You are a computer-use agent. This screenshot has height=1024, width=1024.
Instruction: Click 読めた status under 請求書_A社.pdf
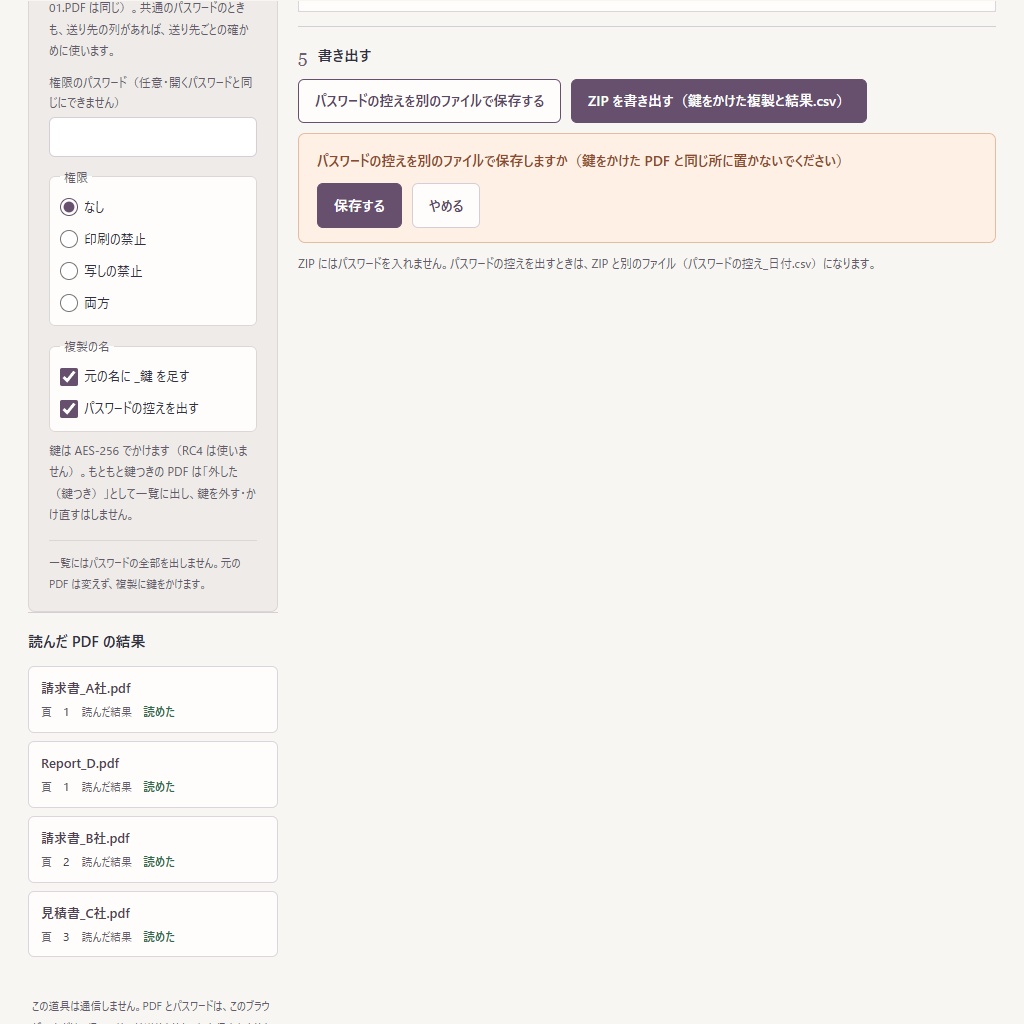159,712
